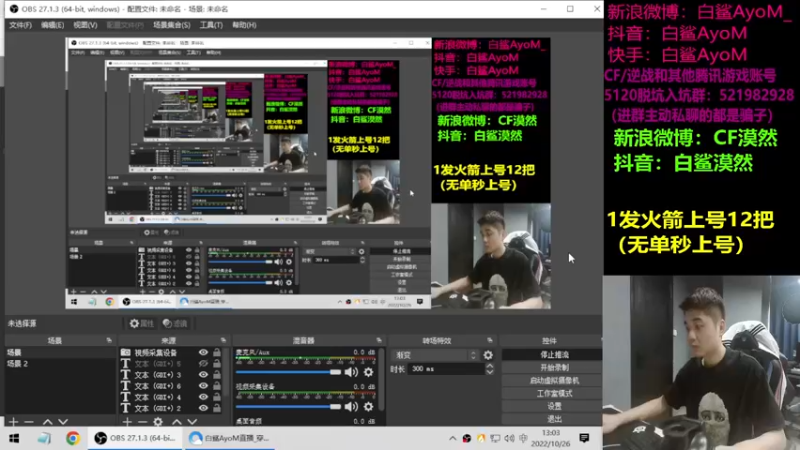Mute the 视频采集设备 audio channel
The image size is (800, 450).
click(351, 407)
